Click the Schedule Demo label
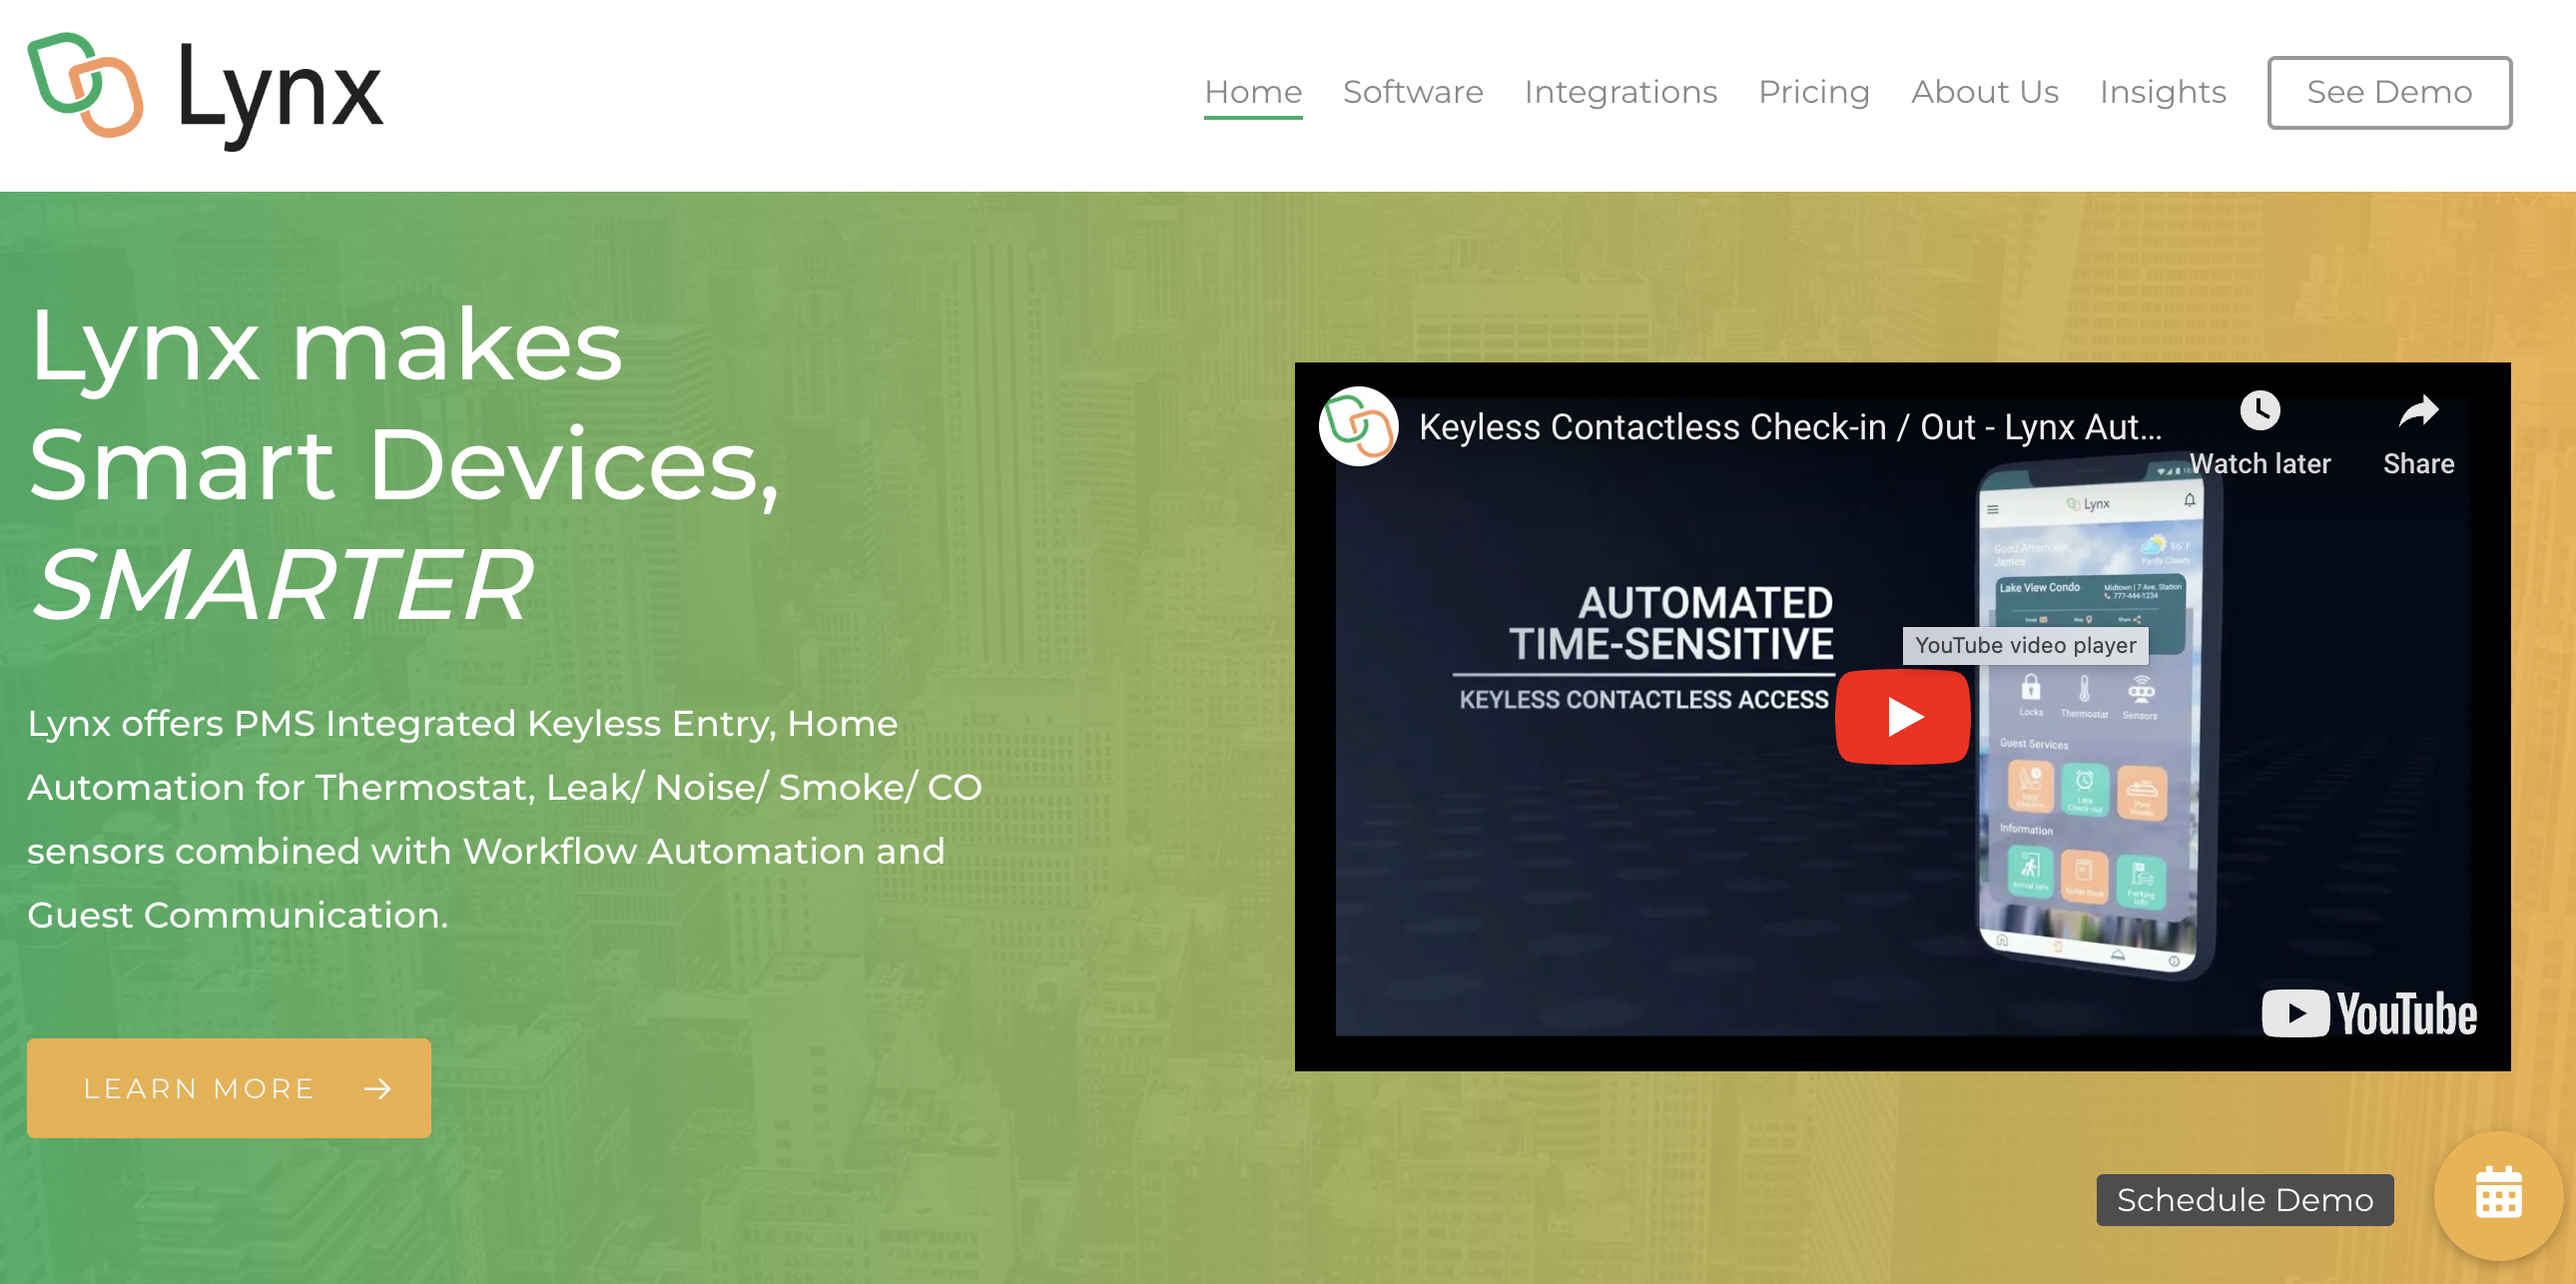Image resolution: width=2576 pixels, height=1284 pixels. point(2244,1199)
